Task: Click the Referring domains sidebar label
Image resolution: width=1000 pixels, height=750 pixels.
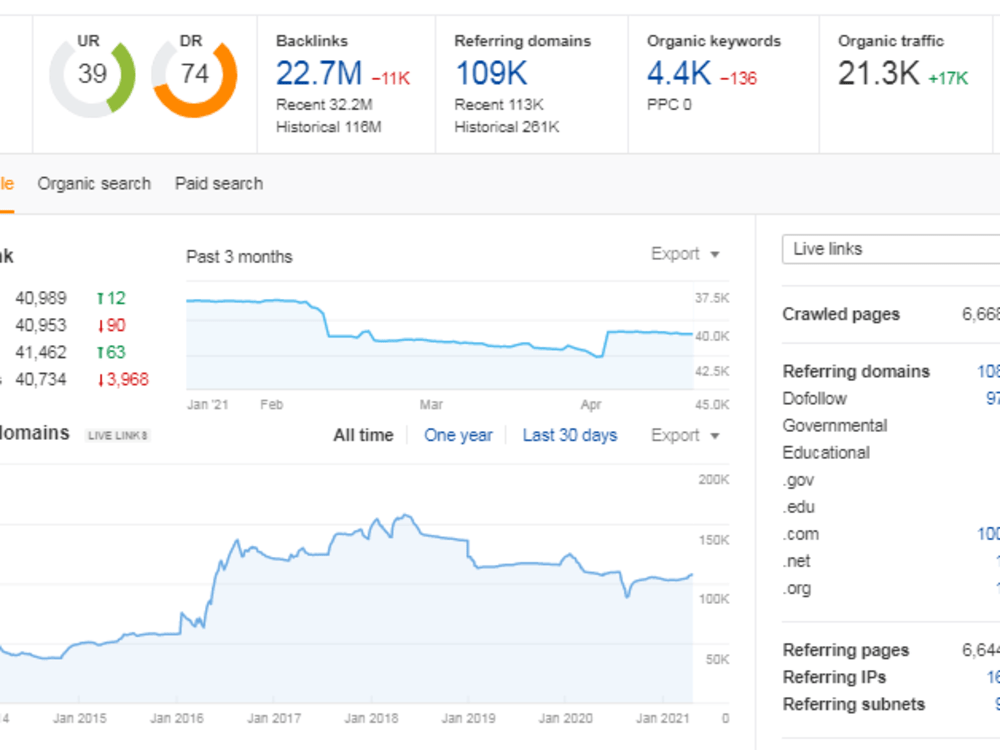Action: (856, 371)
